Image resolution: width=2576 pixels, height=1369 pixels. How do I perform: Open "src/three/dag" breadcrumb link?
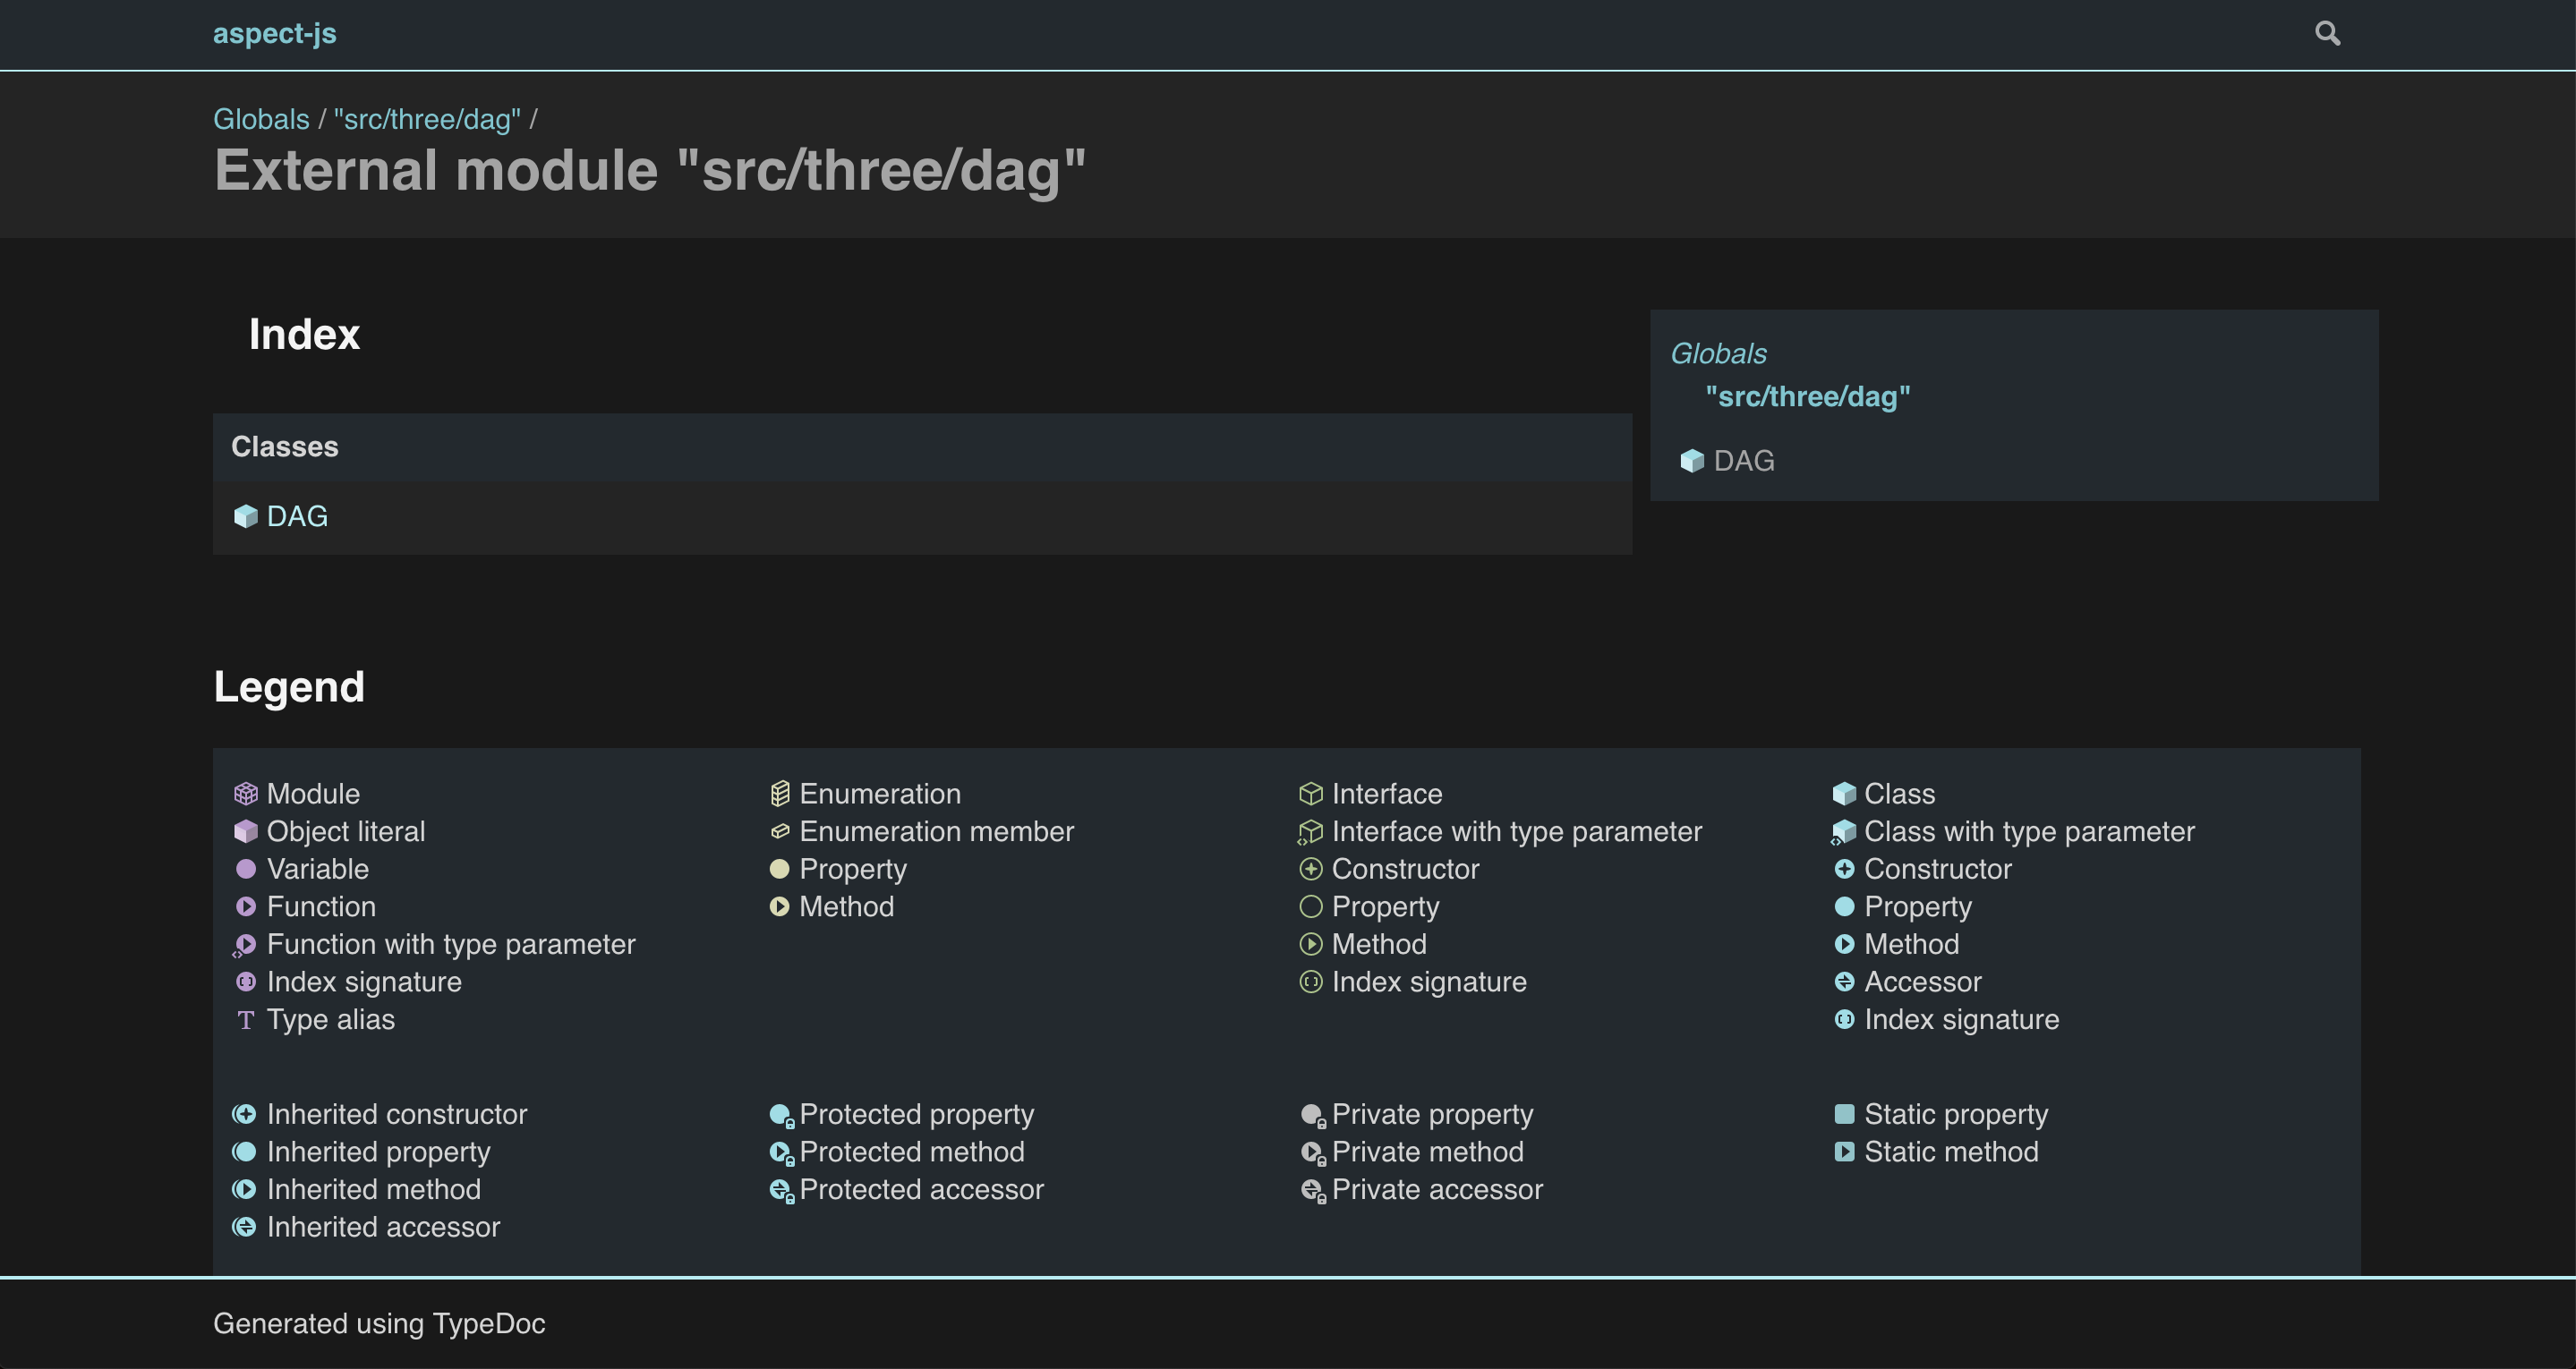tap(427, 119)
